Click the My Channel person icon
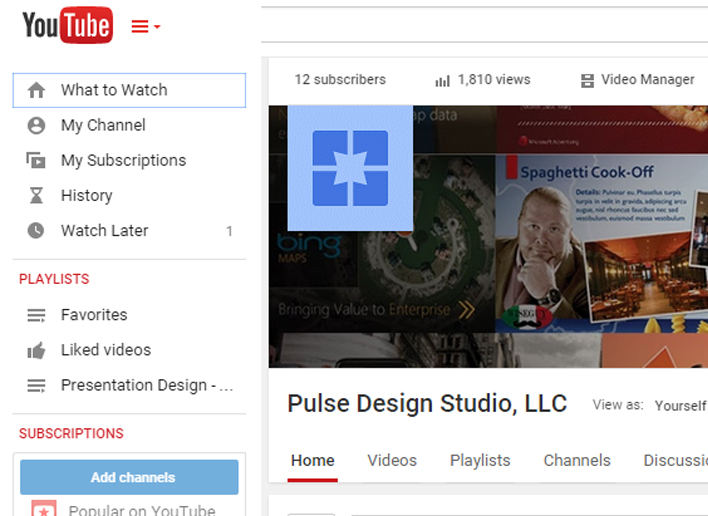The image size is (708, 516). 36,126
